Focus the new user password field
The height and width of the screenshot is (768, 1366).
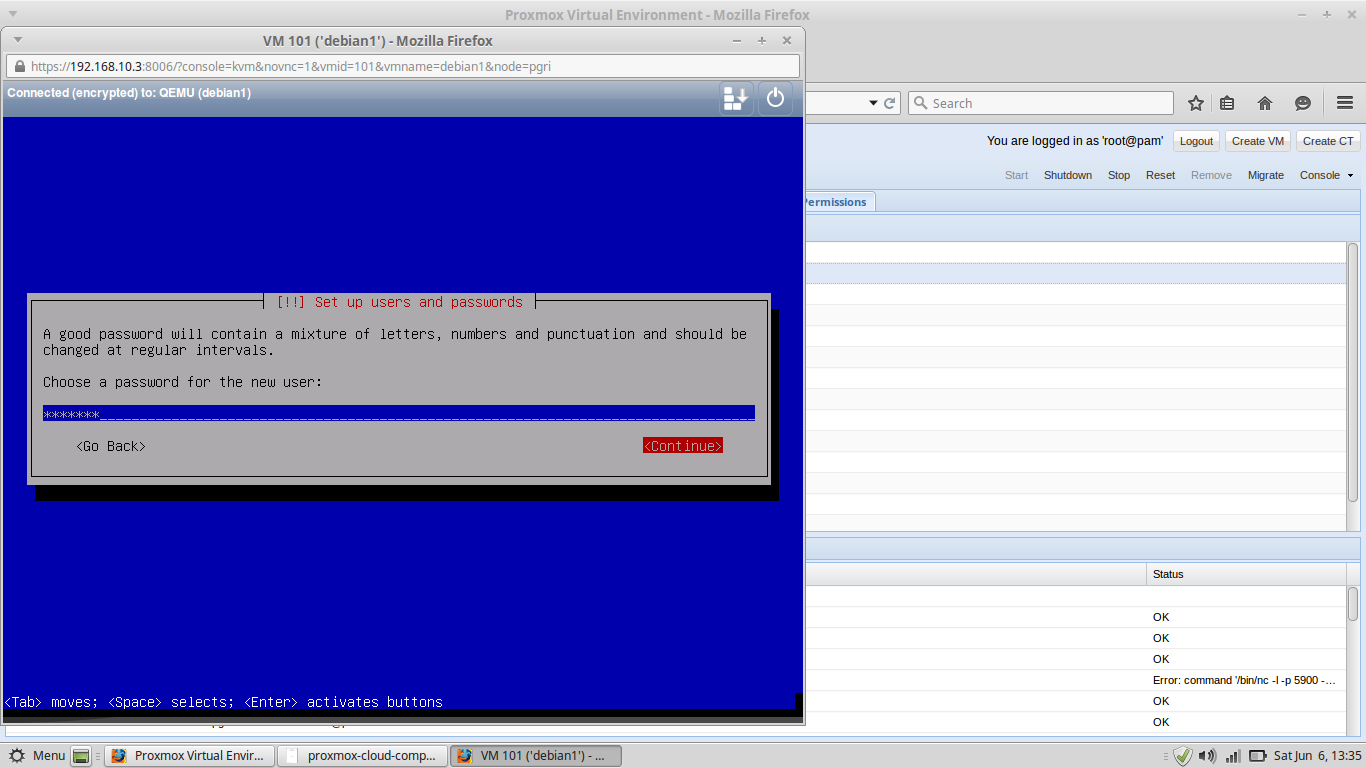point(399,414)
